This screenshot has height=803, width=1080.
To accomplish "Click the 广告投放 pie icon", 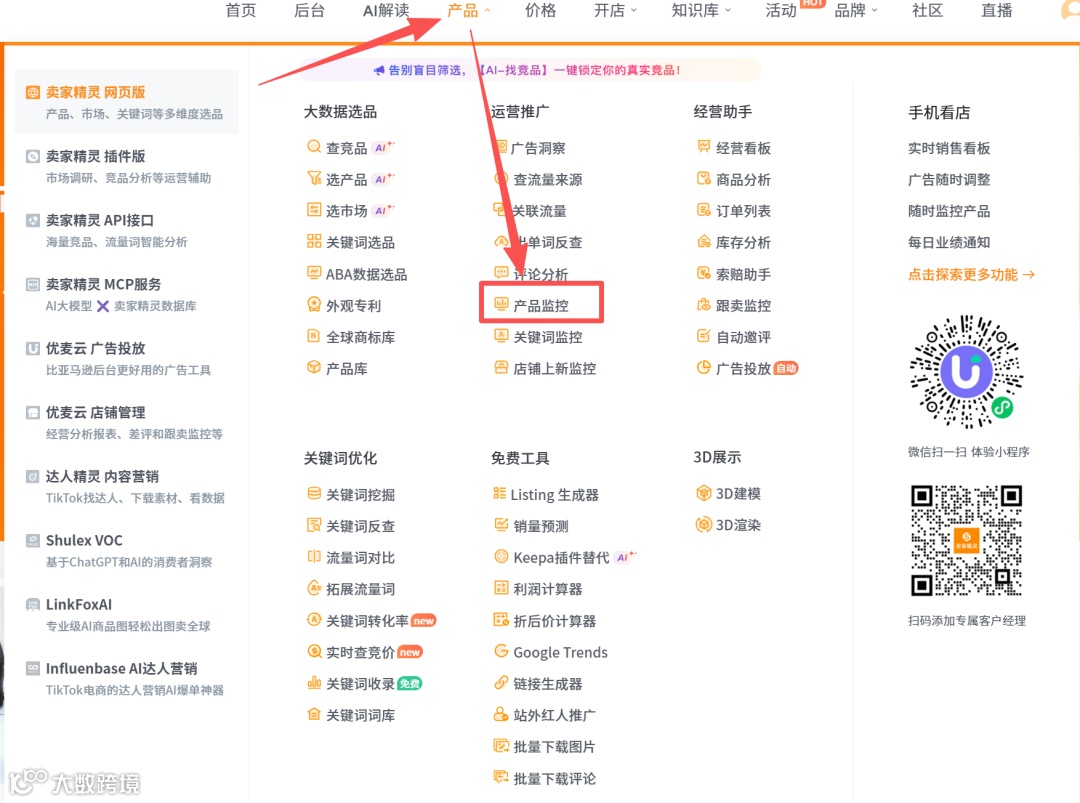I will tap(703, 368).
